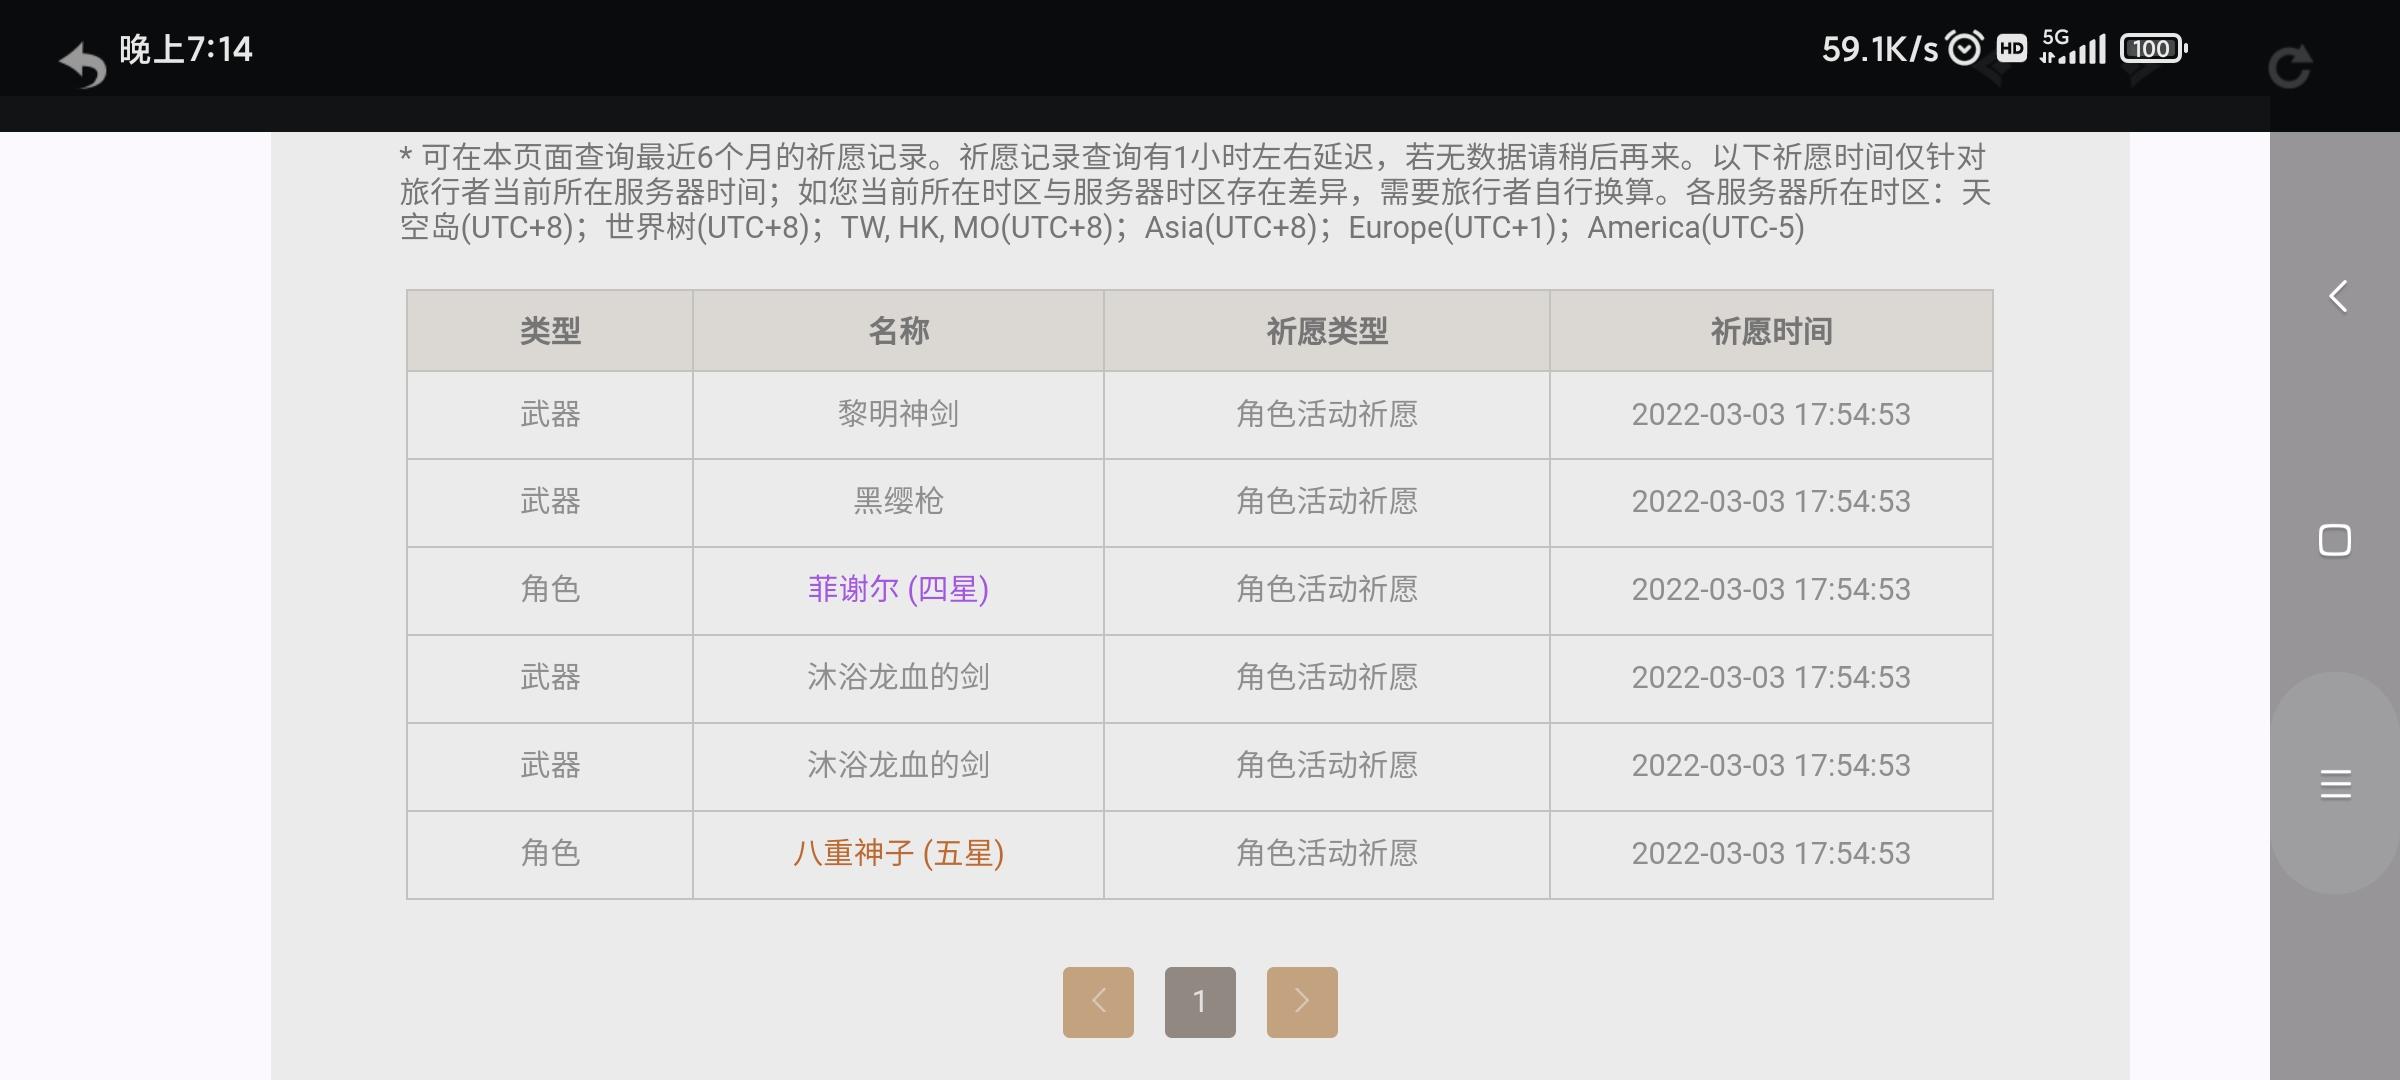Tap the Android recent apps menu icon
Viewport: 2400px width, 1080px height.
click(2335, 784)
